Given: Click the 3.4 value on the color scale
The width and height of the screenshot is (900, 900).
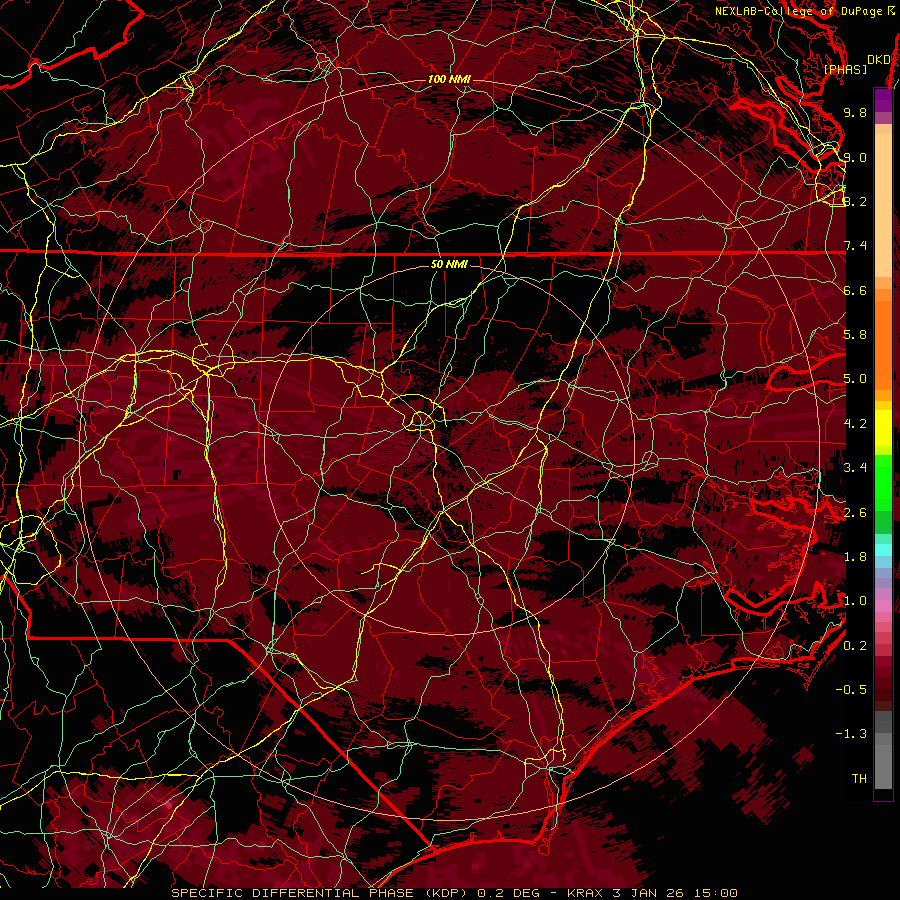Looking at the screenshot, I should [x=855, y=468].
